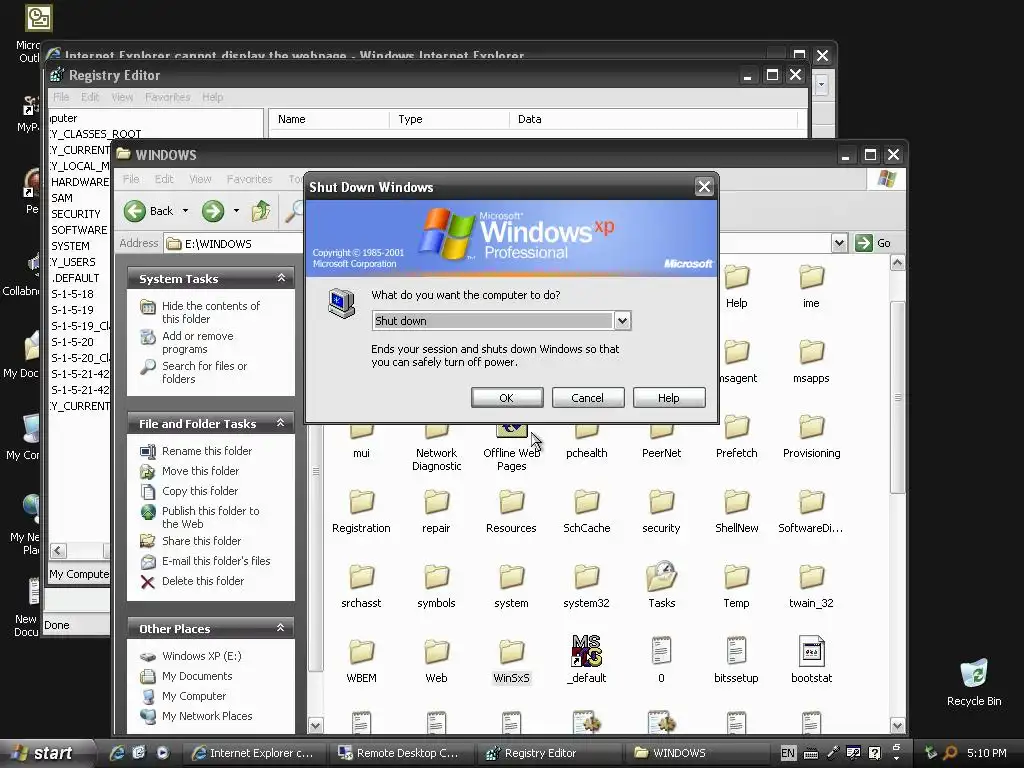Screen dimensions: 1024x768
Task: Open Add or remove programs link
Action: (x=197, y=342)
